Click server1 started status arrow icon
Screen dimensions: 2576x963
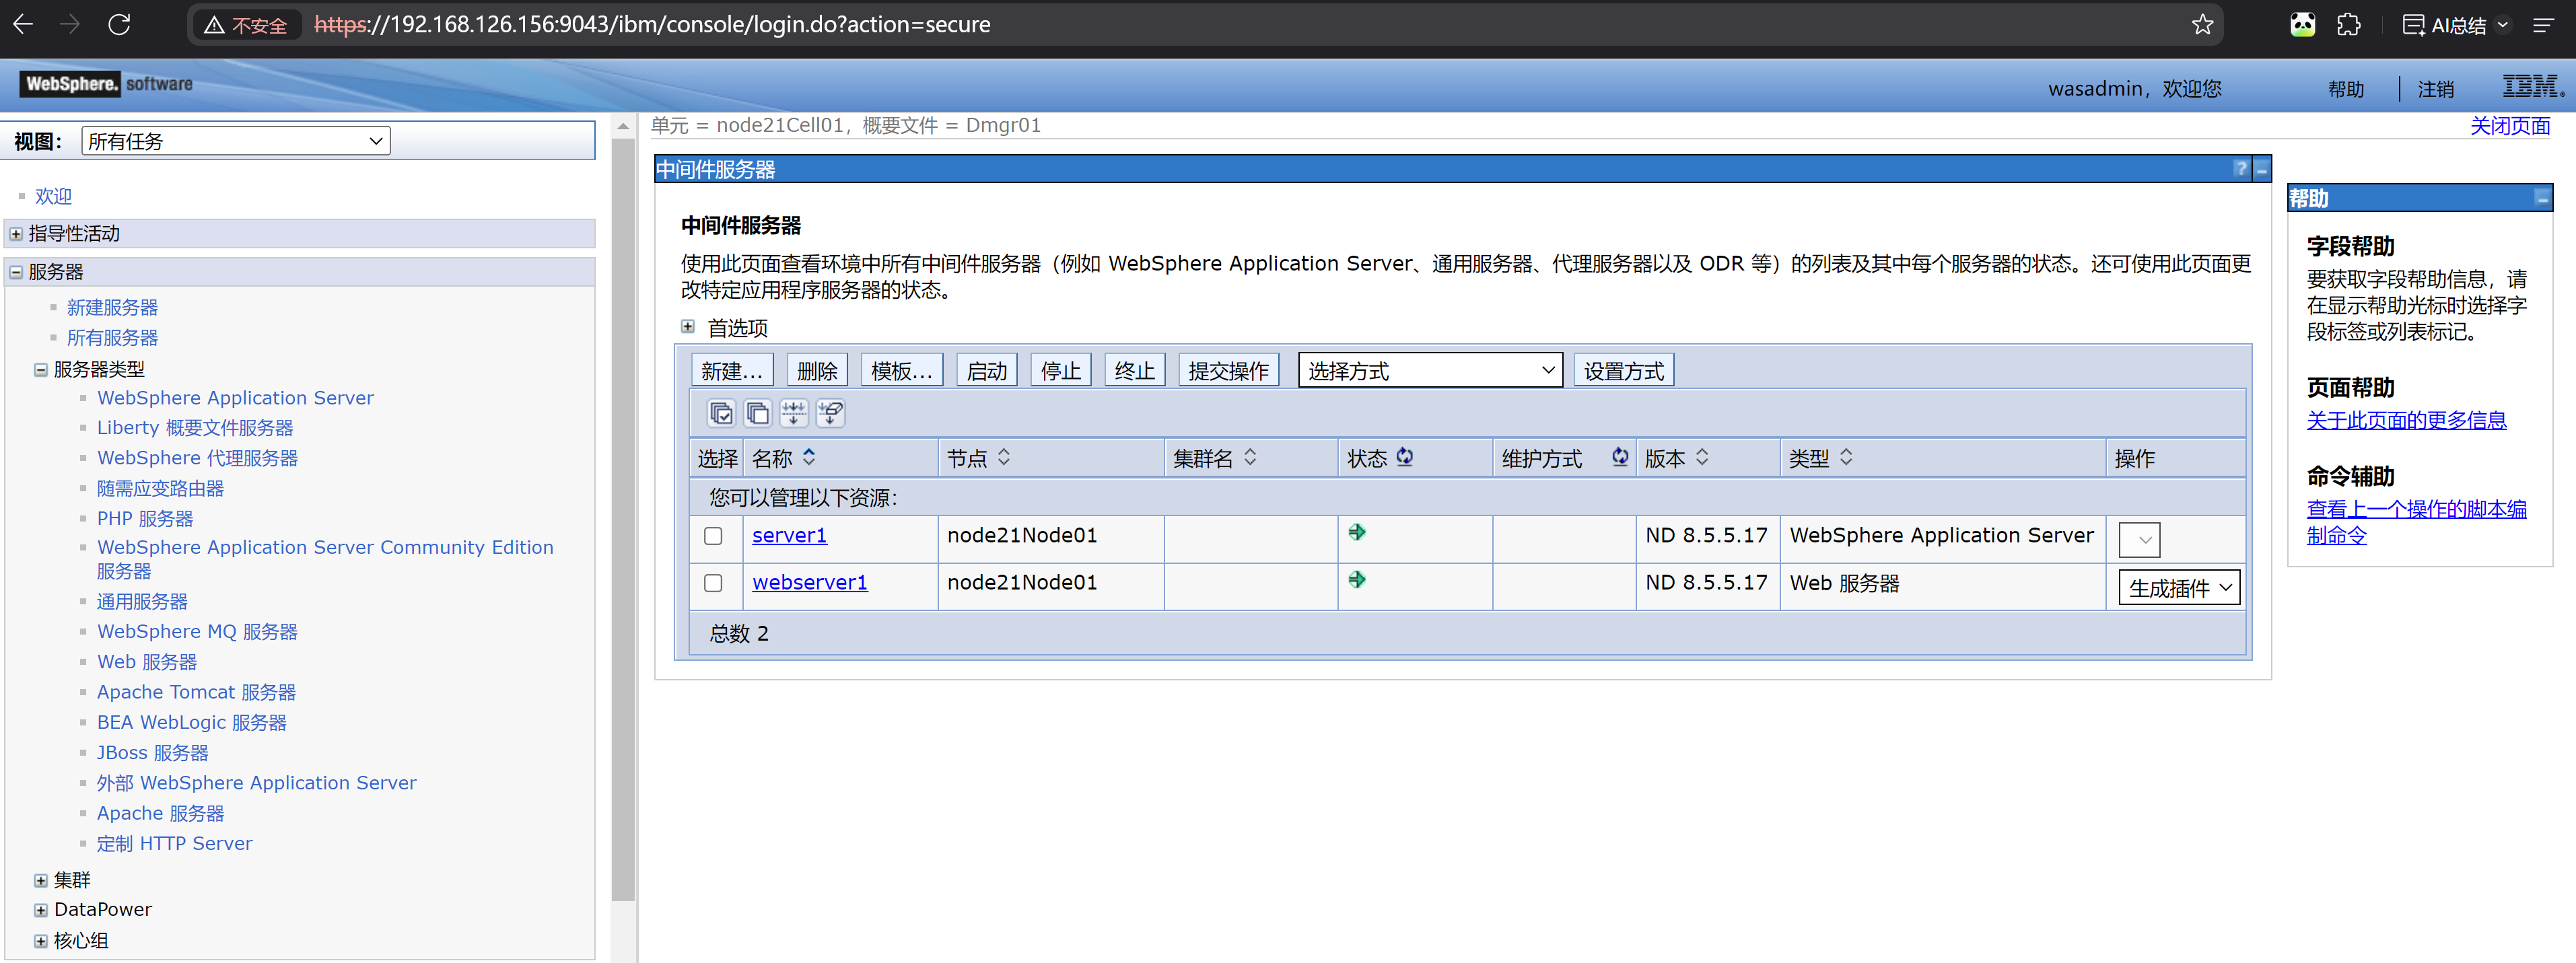(1357, 533)
